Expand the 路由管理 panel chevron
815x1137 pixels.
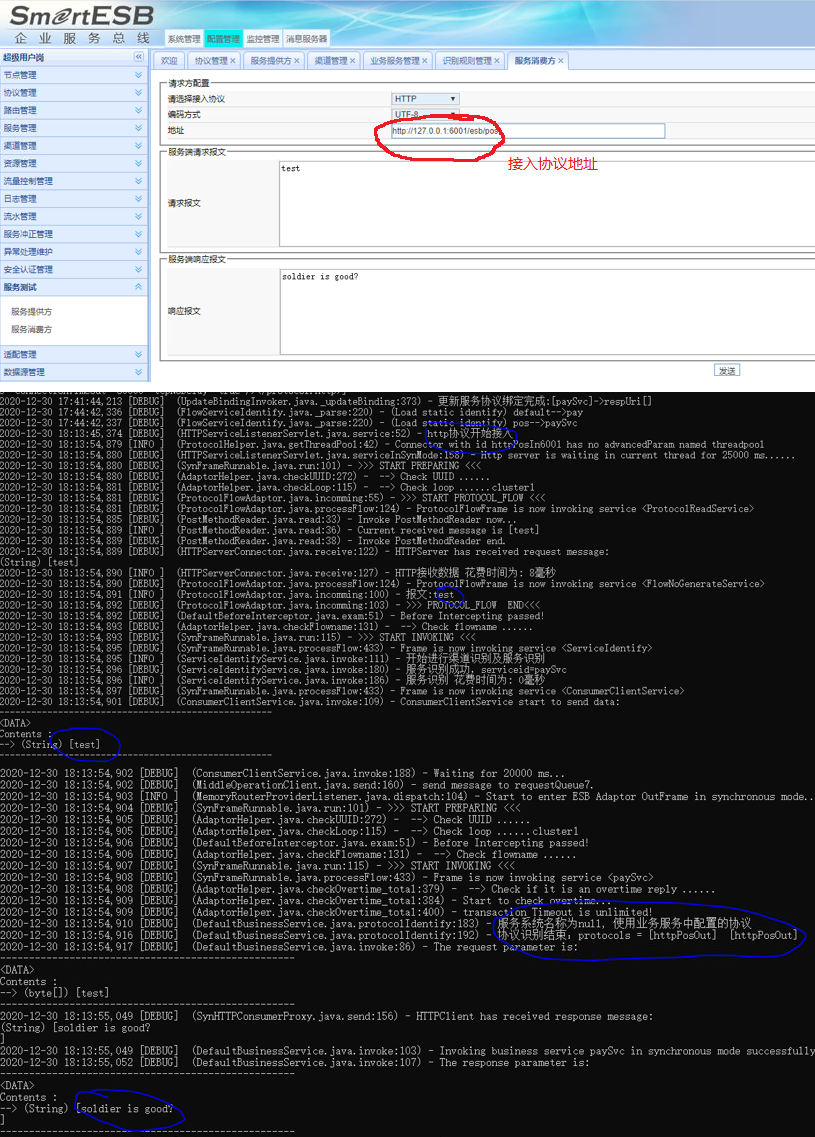tap(139, 110)
